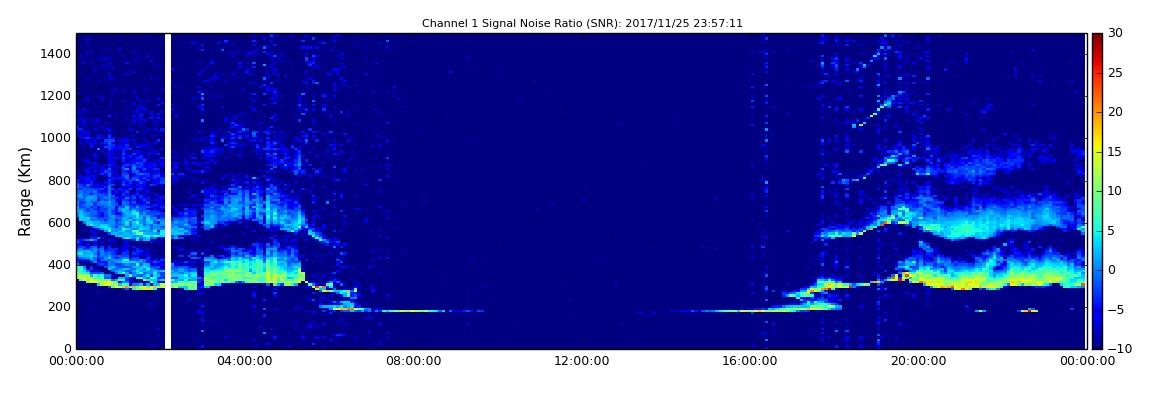Click the white data gap stripe near 02:00
Screen dimensions: 1150x407
coord(168,191)
